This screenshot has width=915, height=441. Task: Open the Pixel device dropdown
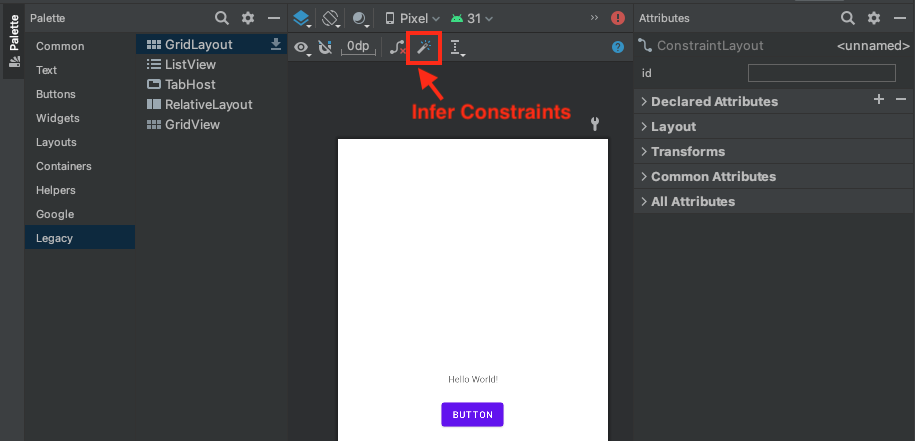tap(412, 19)
